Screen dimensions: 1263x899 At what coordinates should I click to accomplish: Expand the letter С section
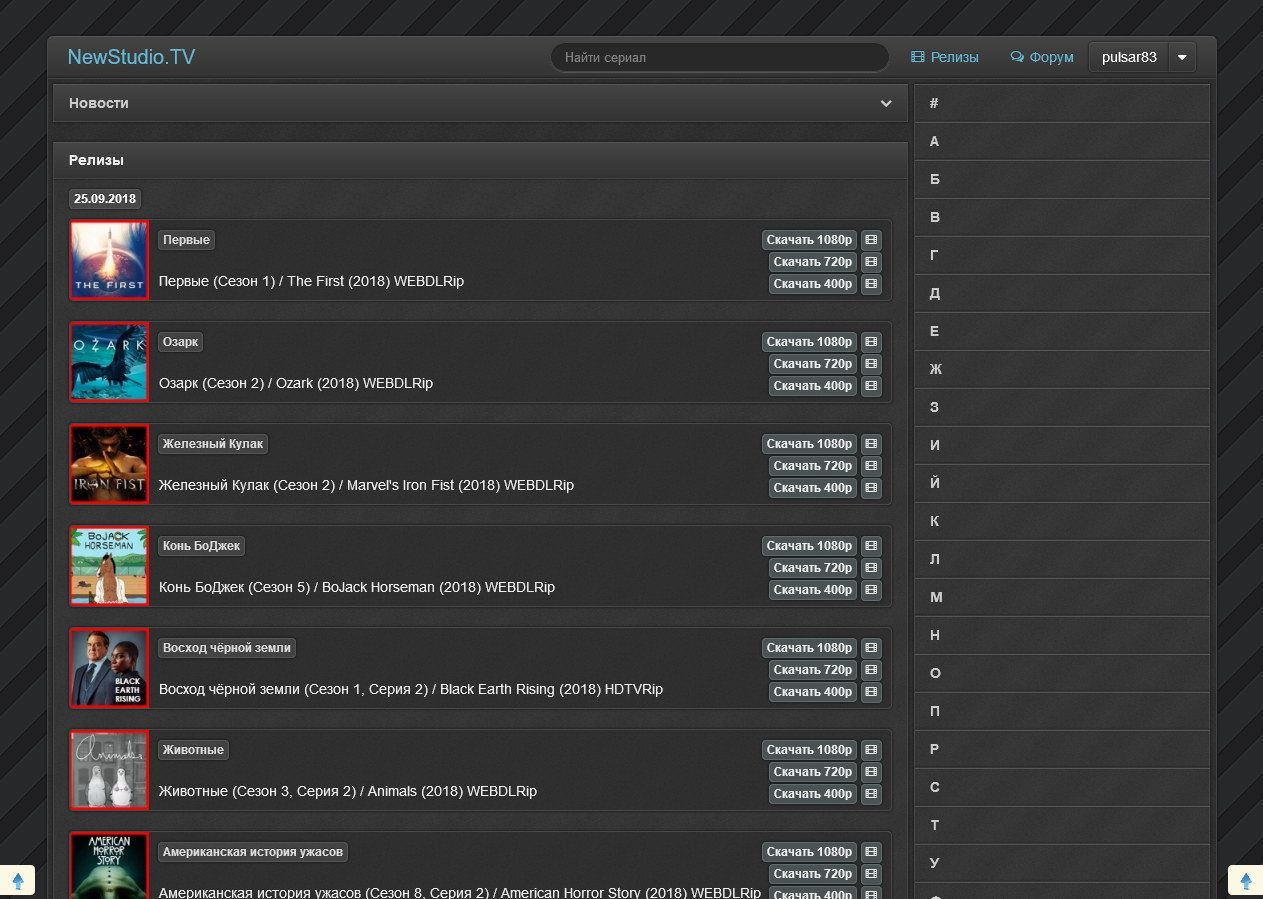pos(1062,788)
